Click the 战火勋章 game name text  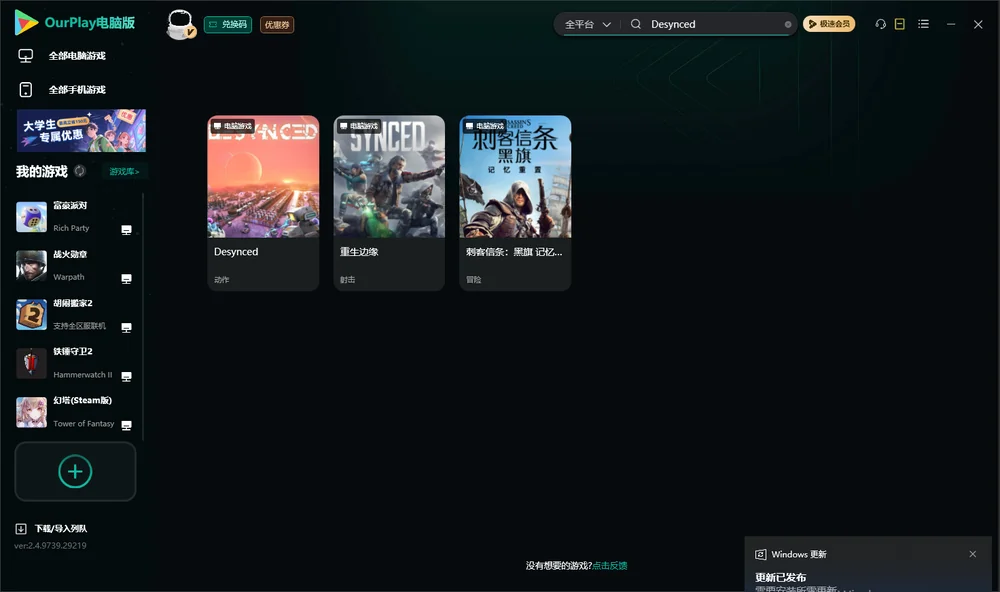pyautogui.click(x=70, y=255)
